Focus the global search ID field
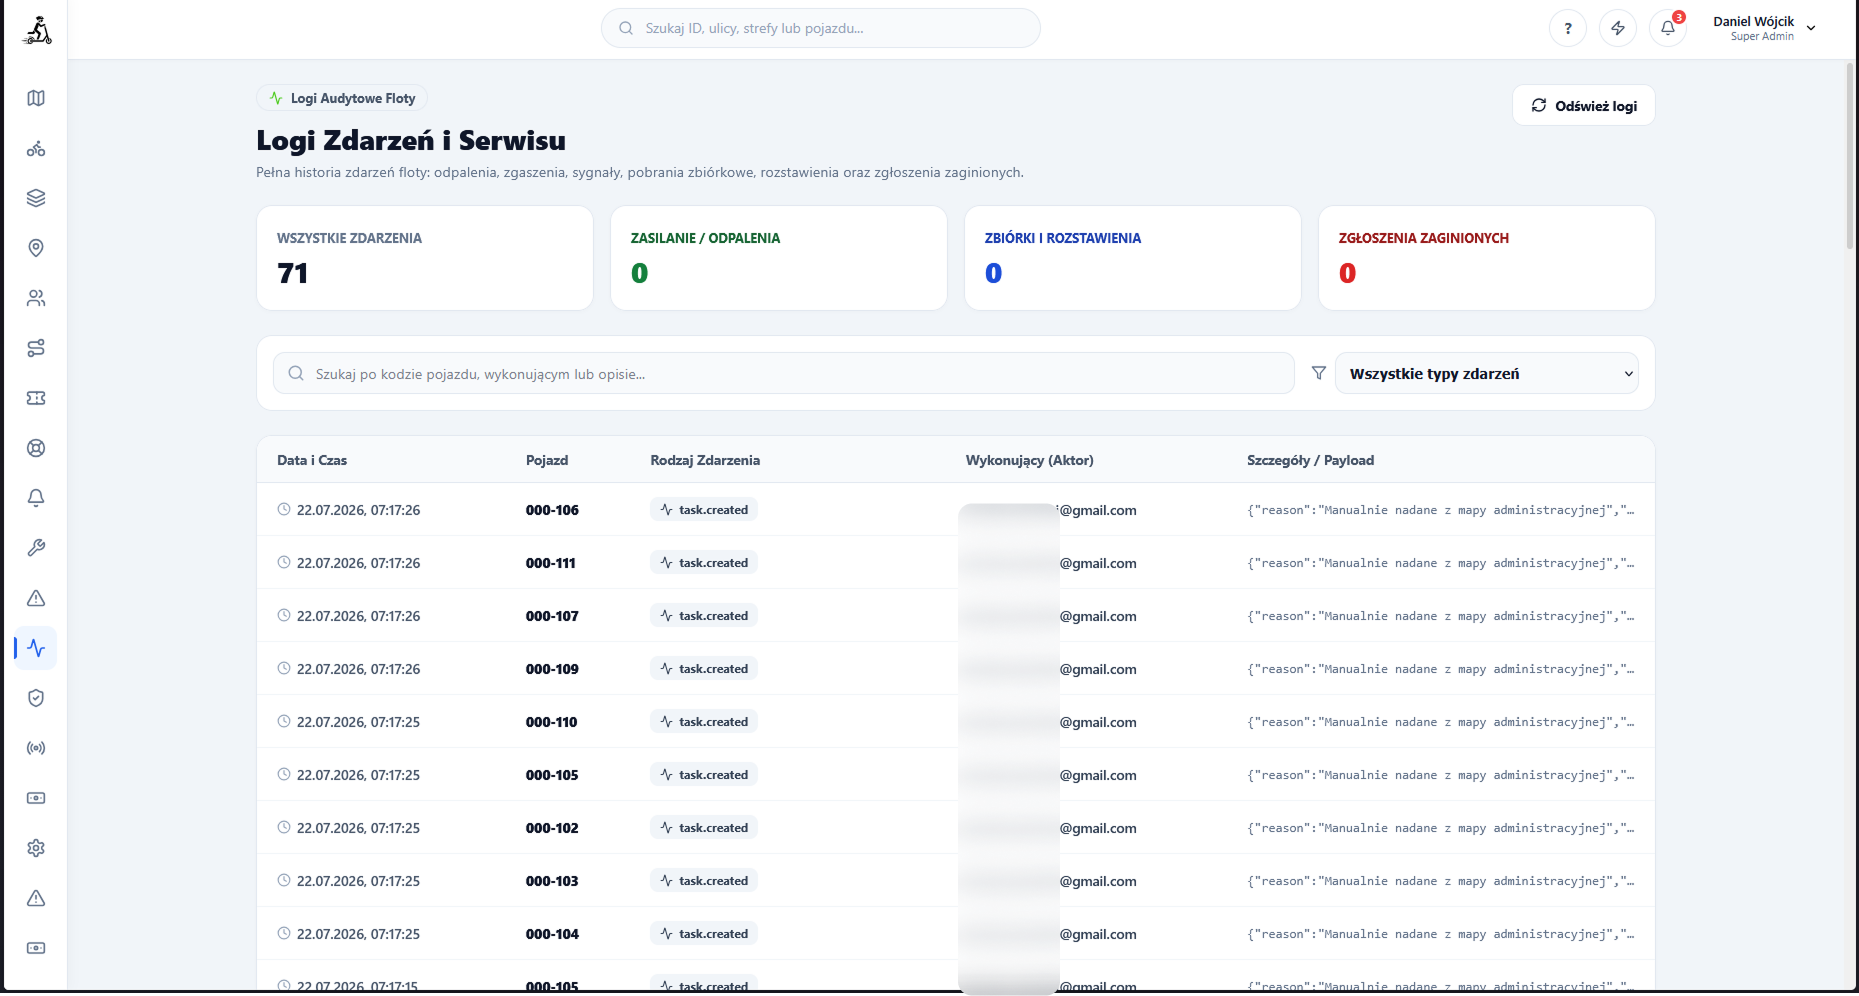 821,28
